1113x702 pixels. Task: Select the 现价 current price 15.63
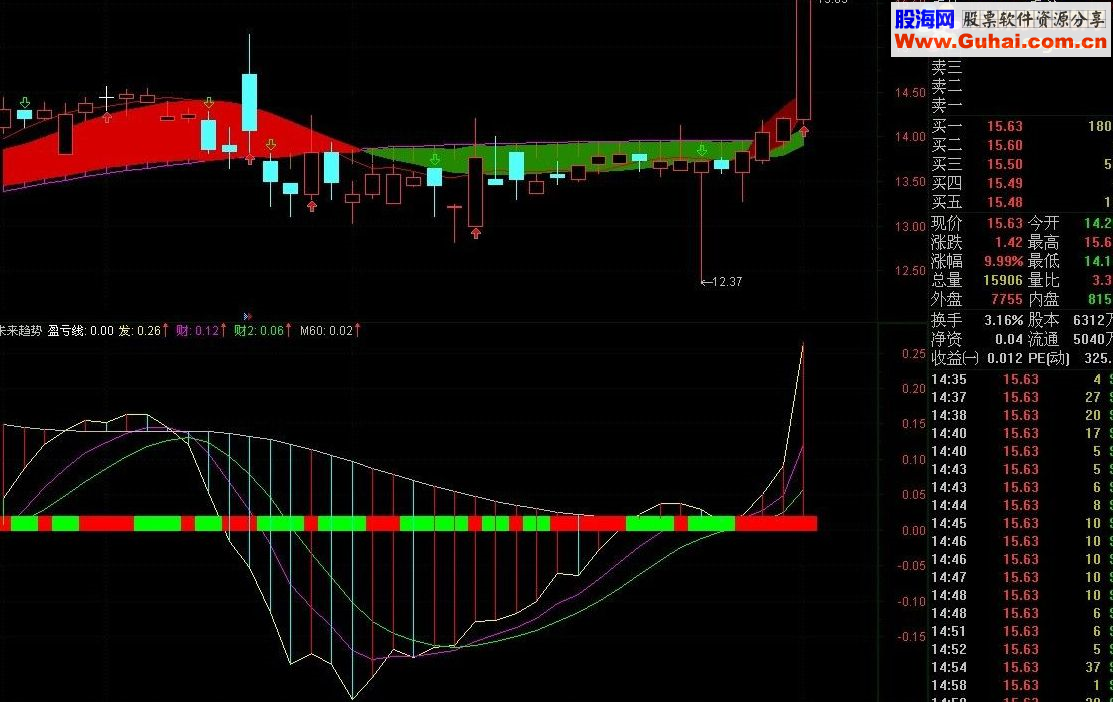point(1005,224)
